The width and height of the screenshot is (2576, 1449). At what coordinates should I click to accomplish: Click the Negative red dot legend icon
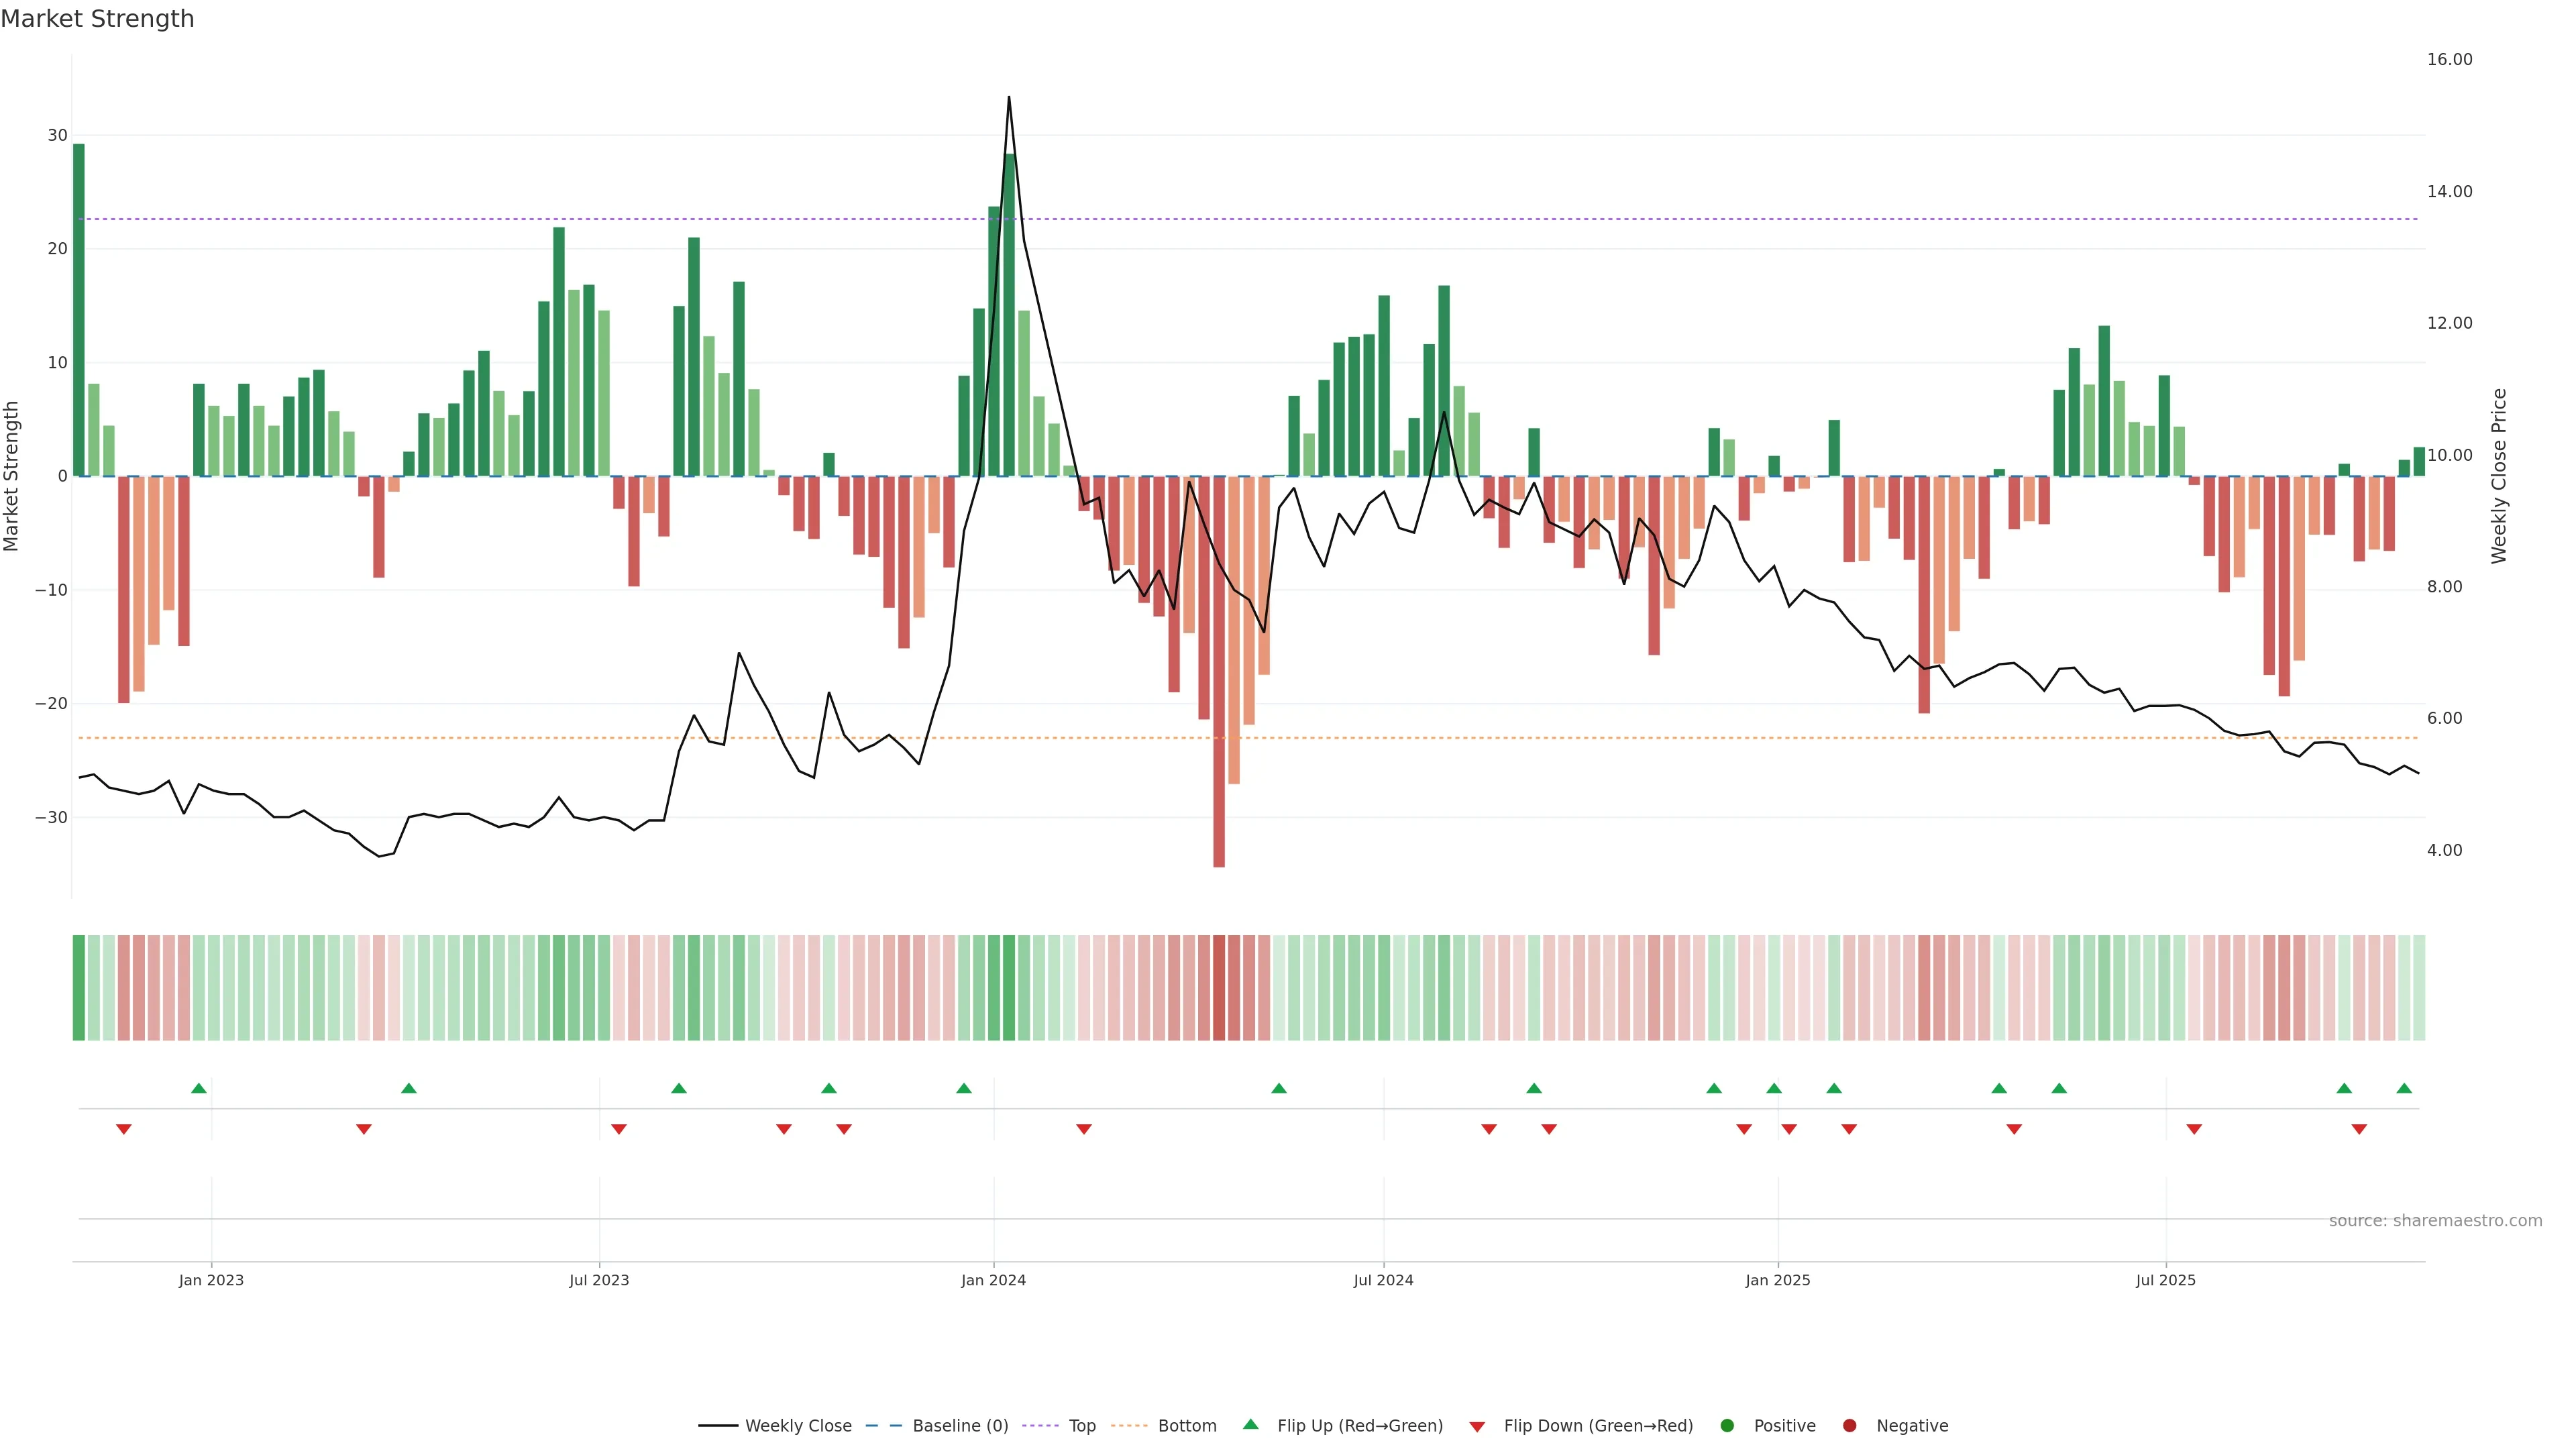tap(1849, 1426)
